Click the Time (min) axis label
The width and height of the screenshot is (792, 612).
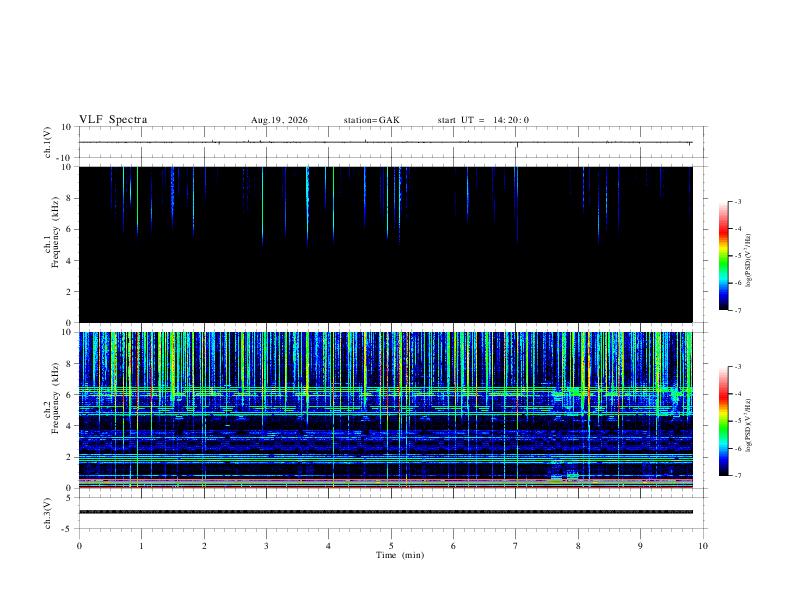click(x=400, y=555)
